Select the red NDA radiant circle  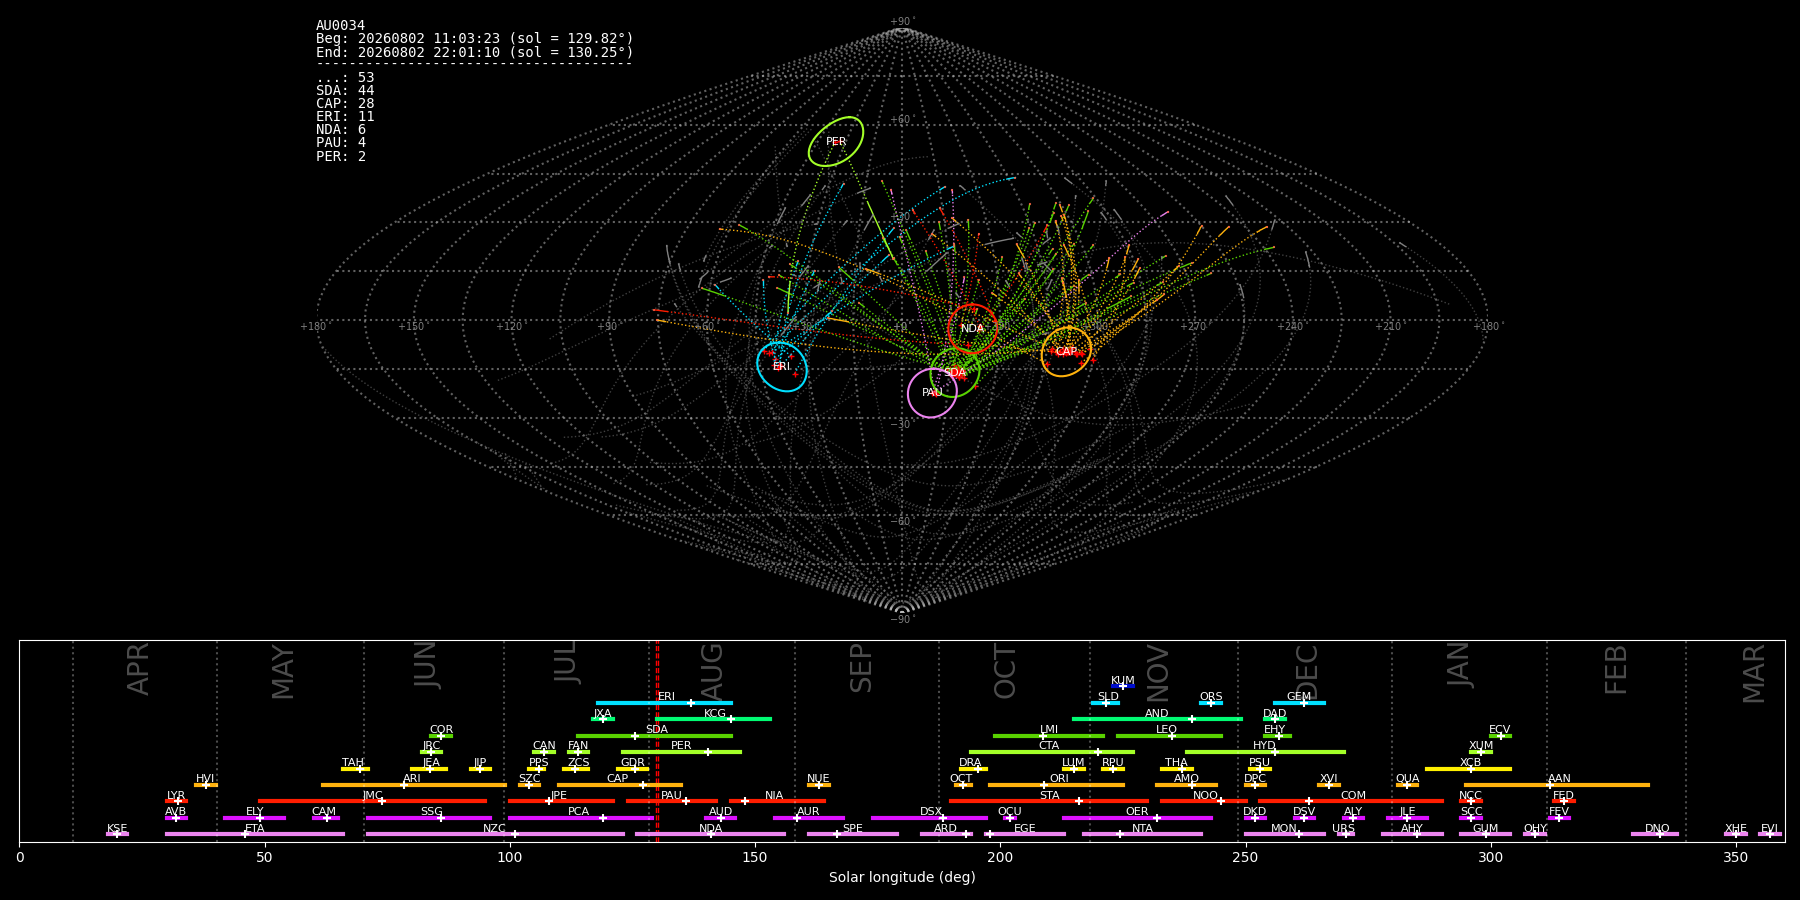coord(972,329)
